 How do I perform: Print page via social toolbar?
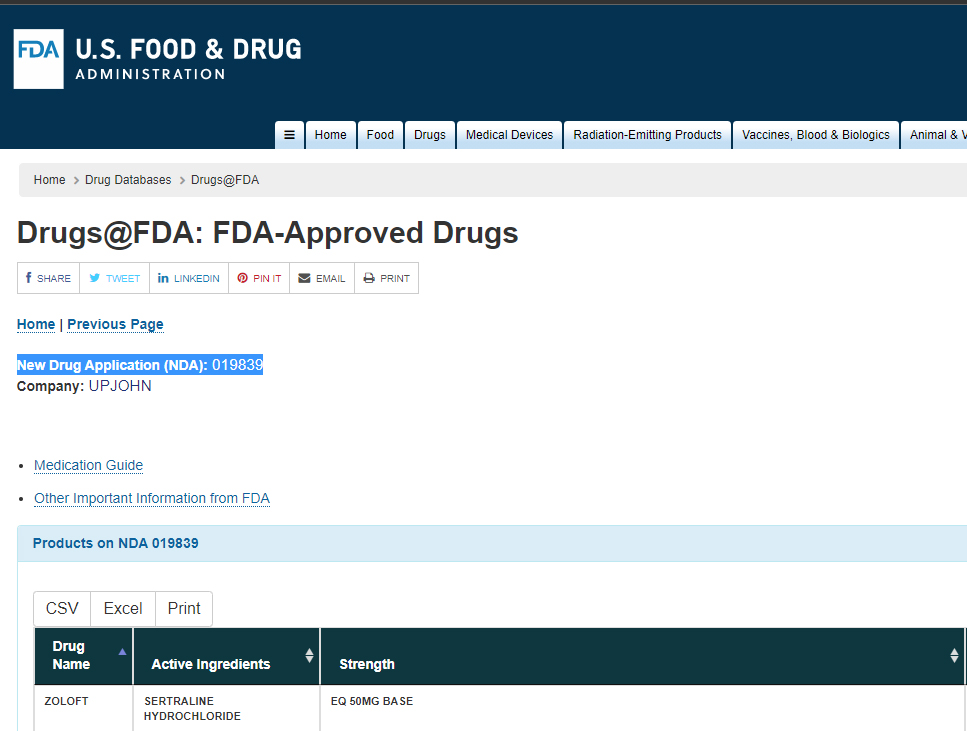387,278
